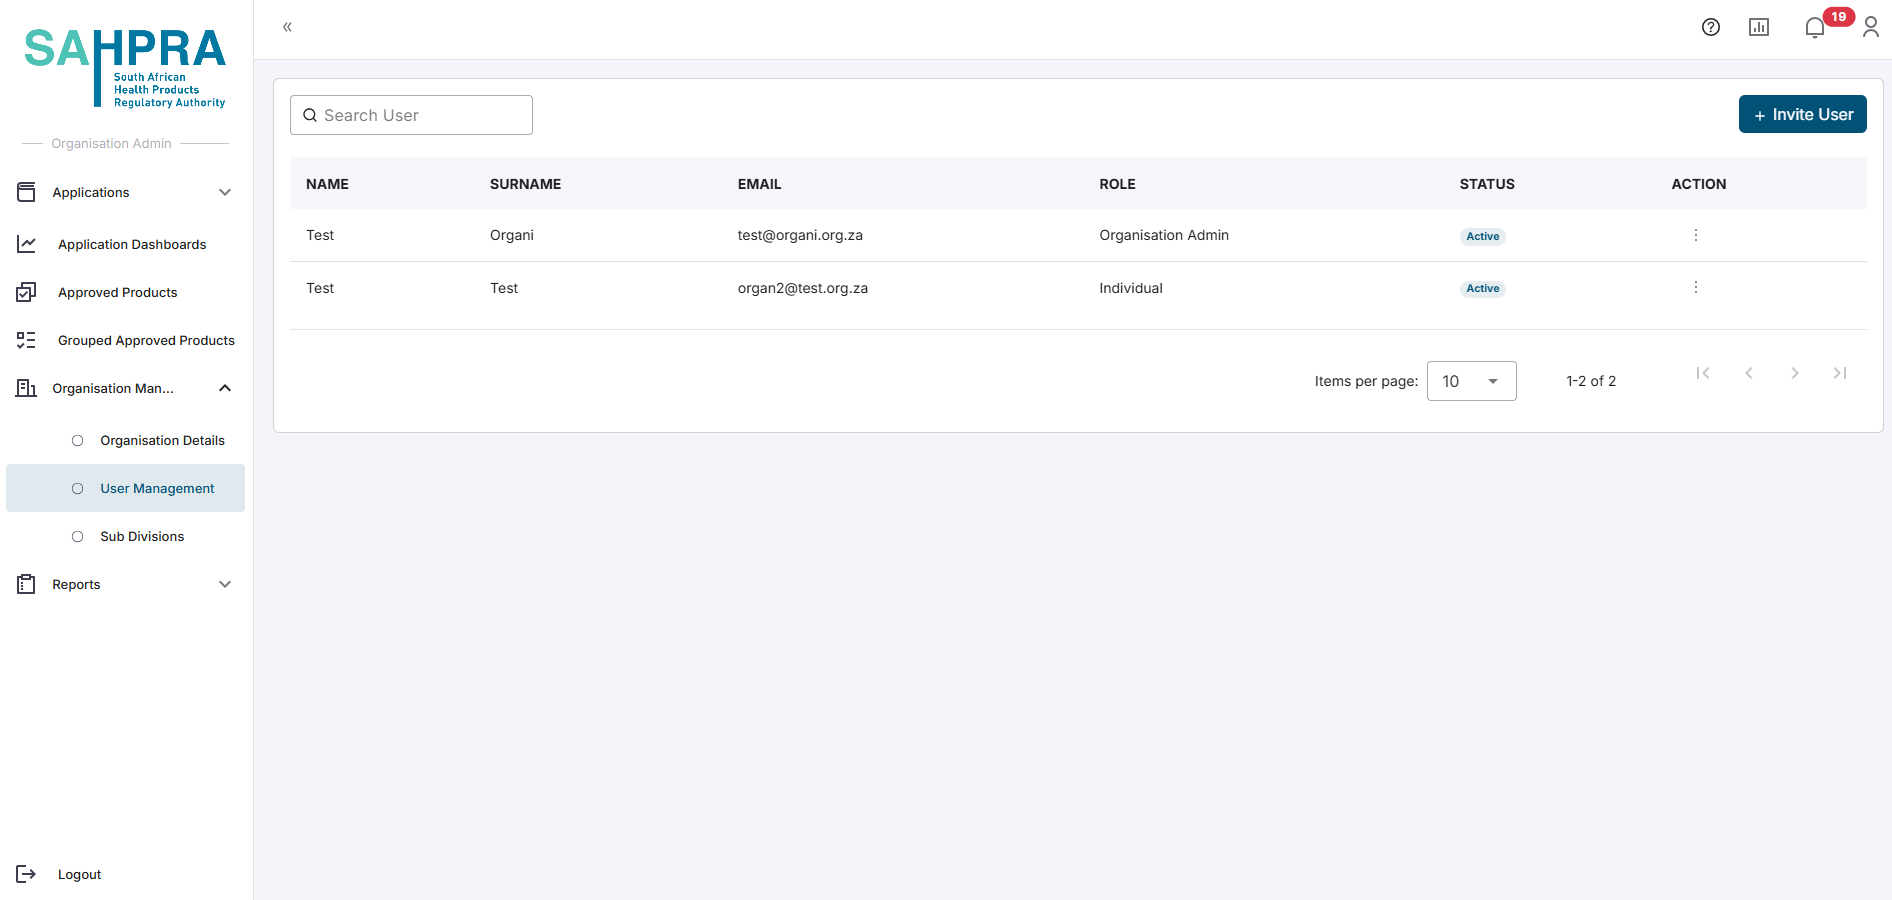Go to next page pagination arrow
This screenshot has height=900, width=1892.
pos(1795,373)
